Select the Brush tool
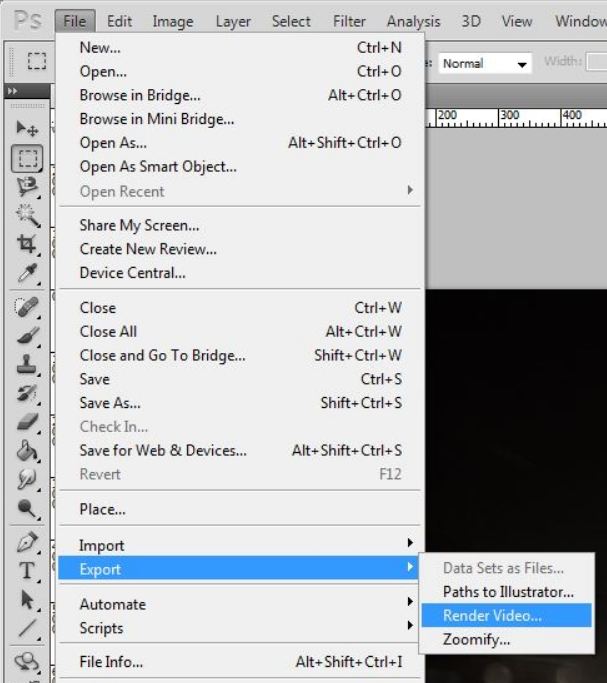 pos(27,336)
